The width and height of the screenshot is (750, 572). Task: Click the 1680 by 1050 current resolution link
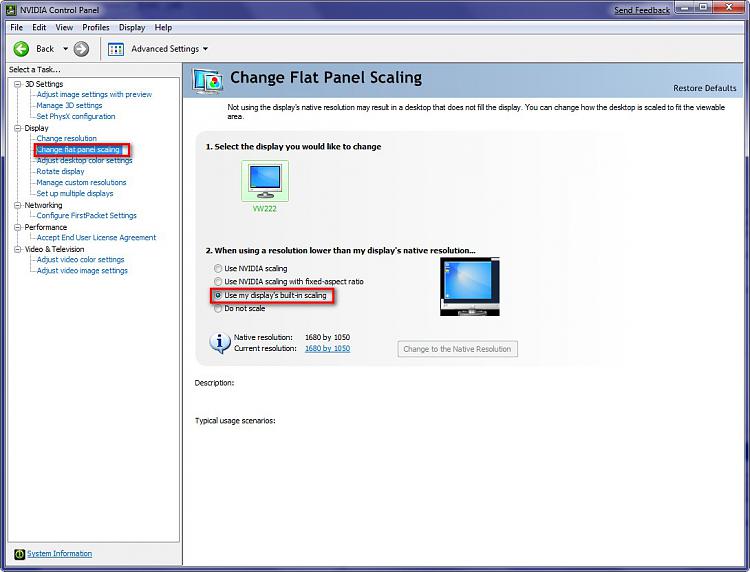tap(328, 349)
